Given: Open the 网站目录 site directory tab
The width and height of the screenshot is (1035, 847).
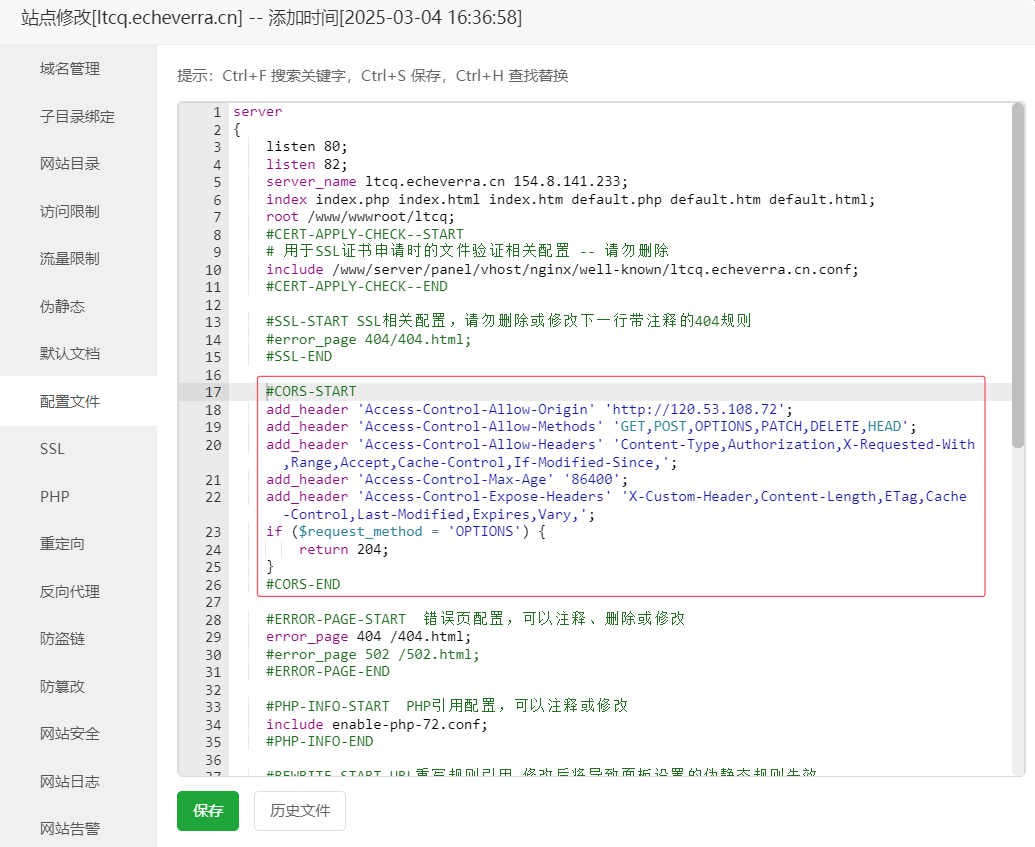Looking at the screenshot, I should [x=70, y=164].
